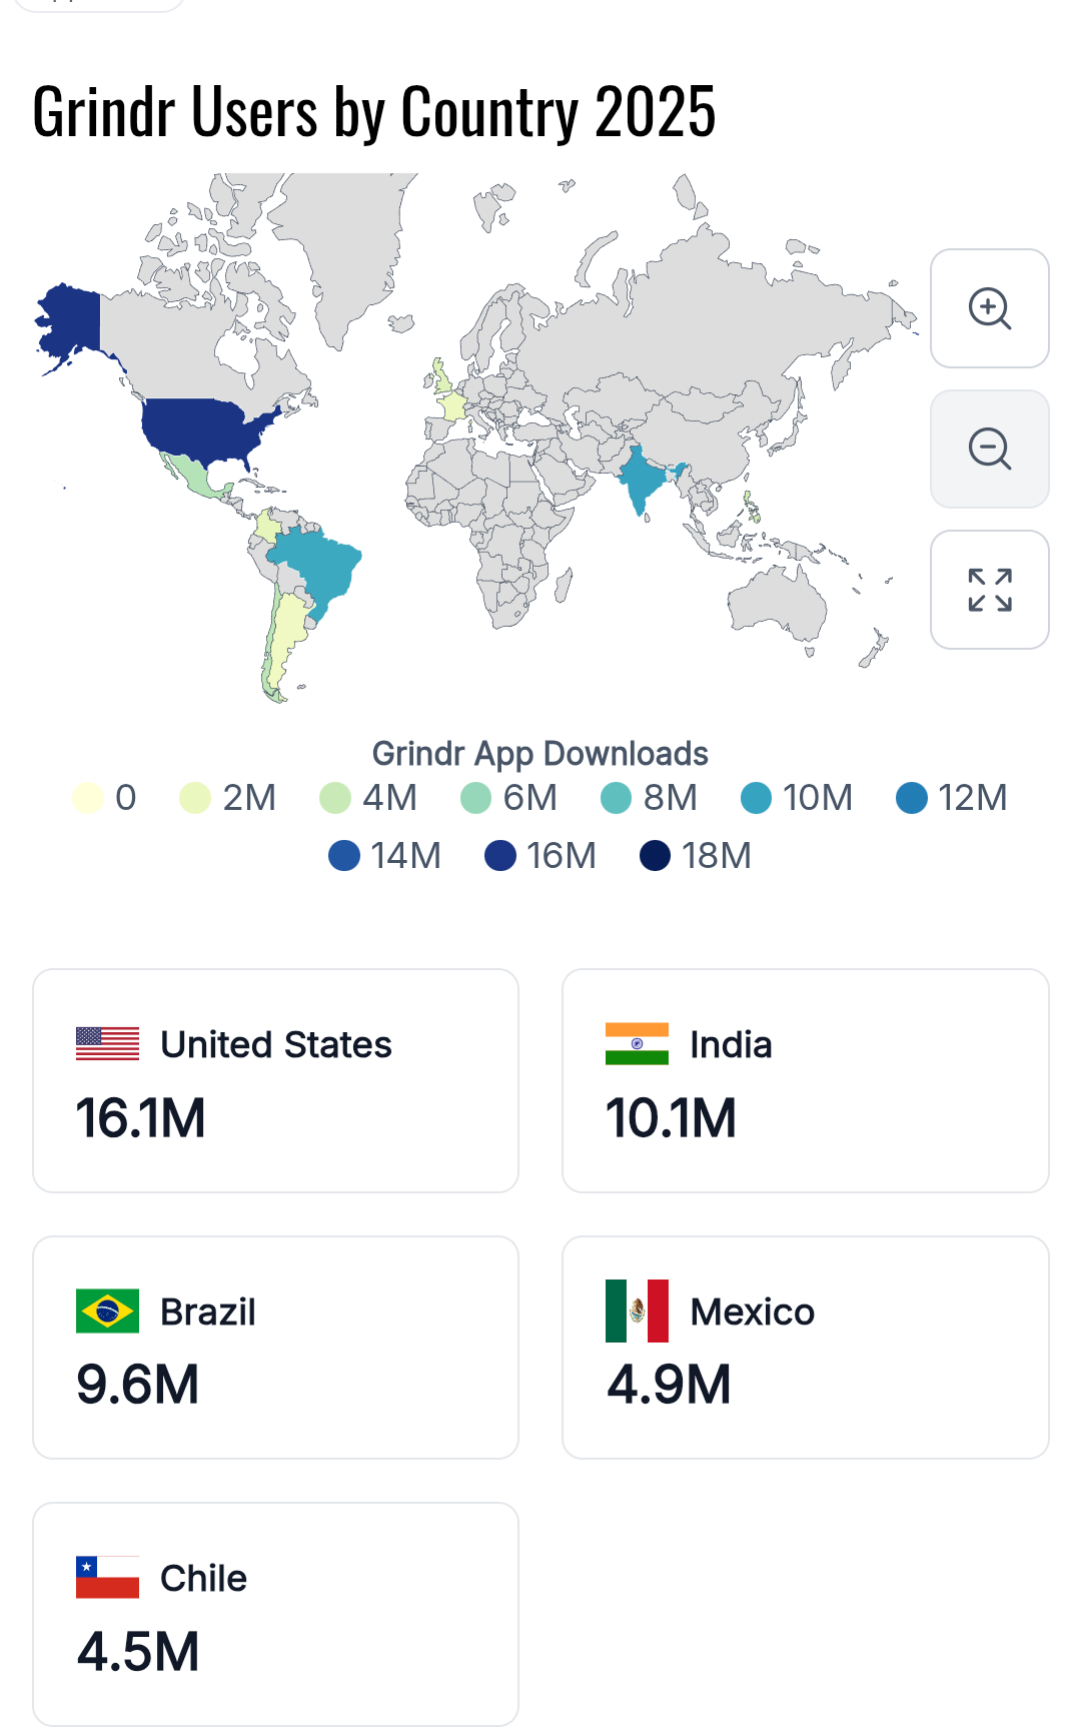Select the 2M legend color dot
The image size is (1080, 1734).
tap(195, 798)
